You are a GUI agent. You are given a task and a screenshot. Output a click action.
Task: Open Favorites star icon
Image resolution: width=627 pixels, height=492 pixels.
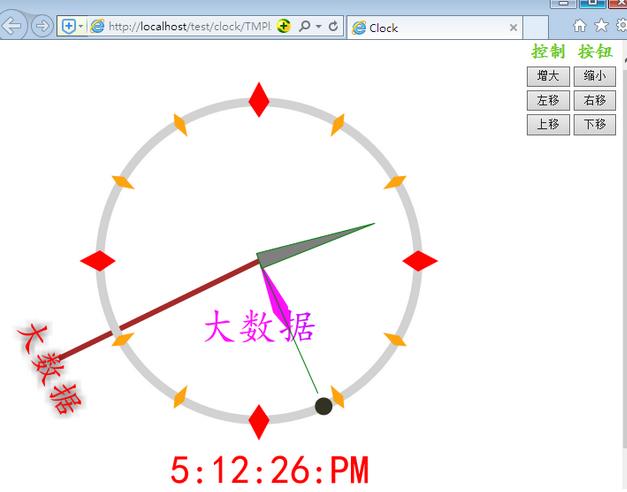click(x=600, y=26)
